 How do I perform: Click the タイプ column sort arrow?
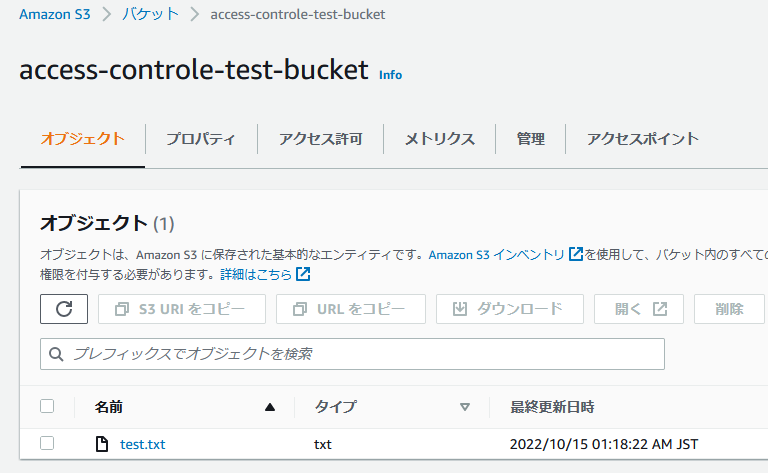tap(464, 407)
